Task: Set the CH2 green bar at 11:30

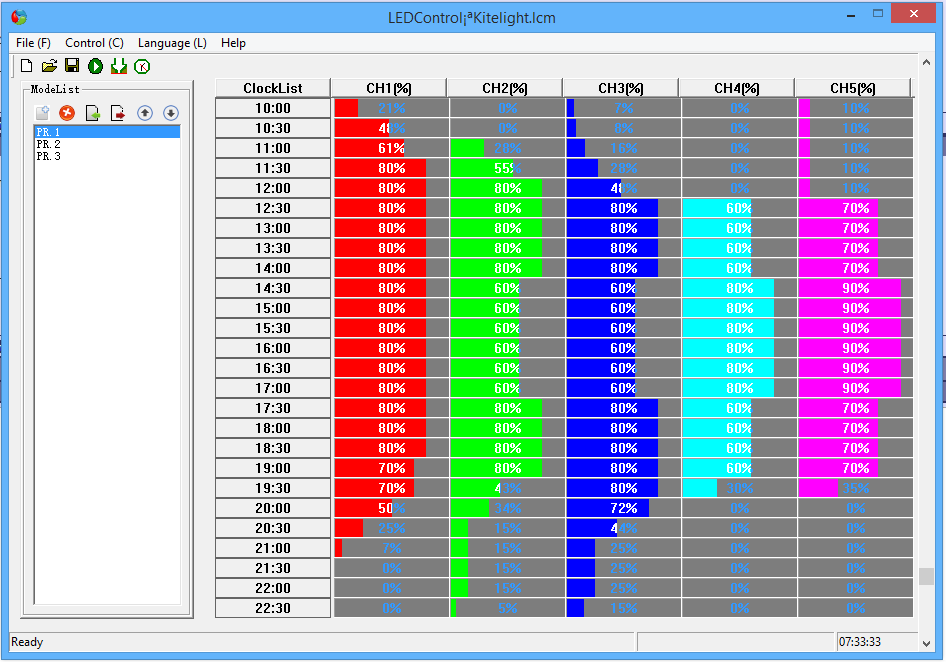Action: 507,168
